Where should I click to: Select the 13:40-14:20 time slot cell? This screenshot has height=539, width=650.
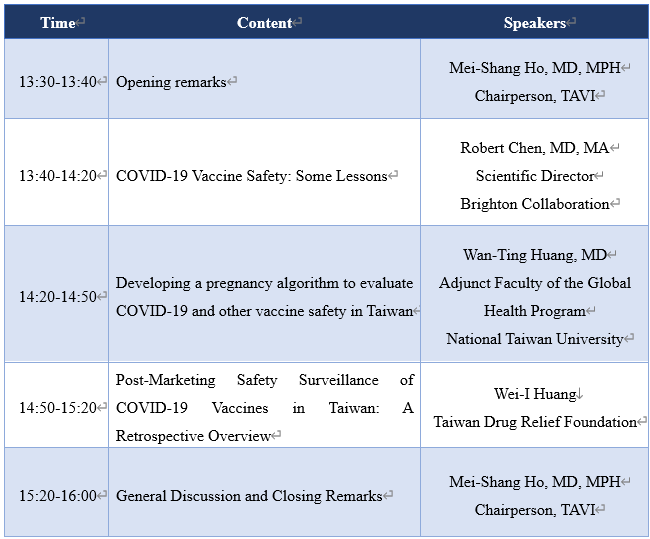tap(57, 176)
